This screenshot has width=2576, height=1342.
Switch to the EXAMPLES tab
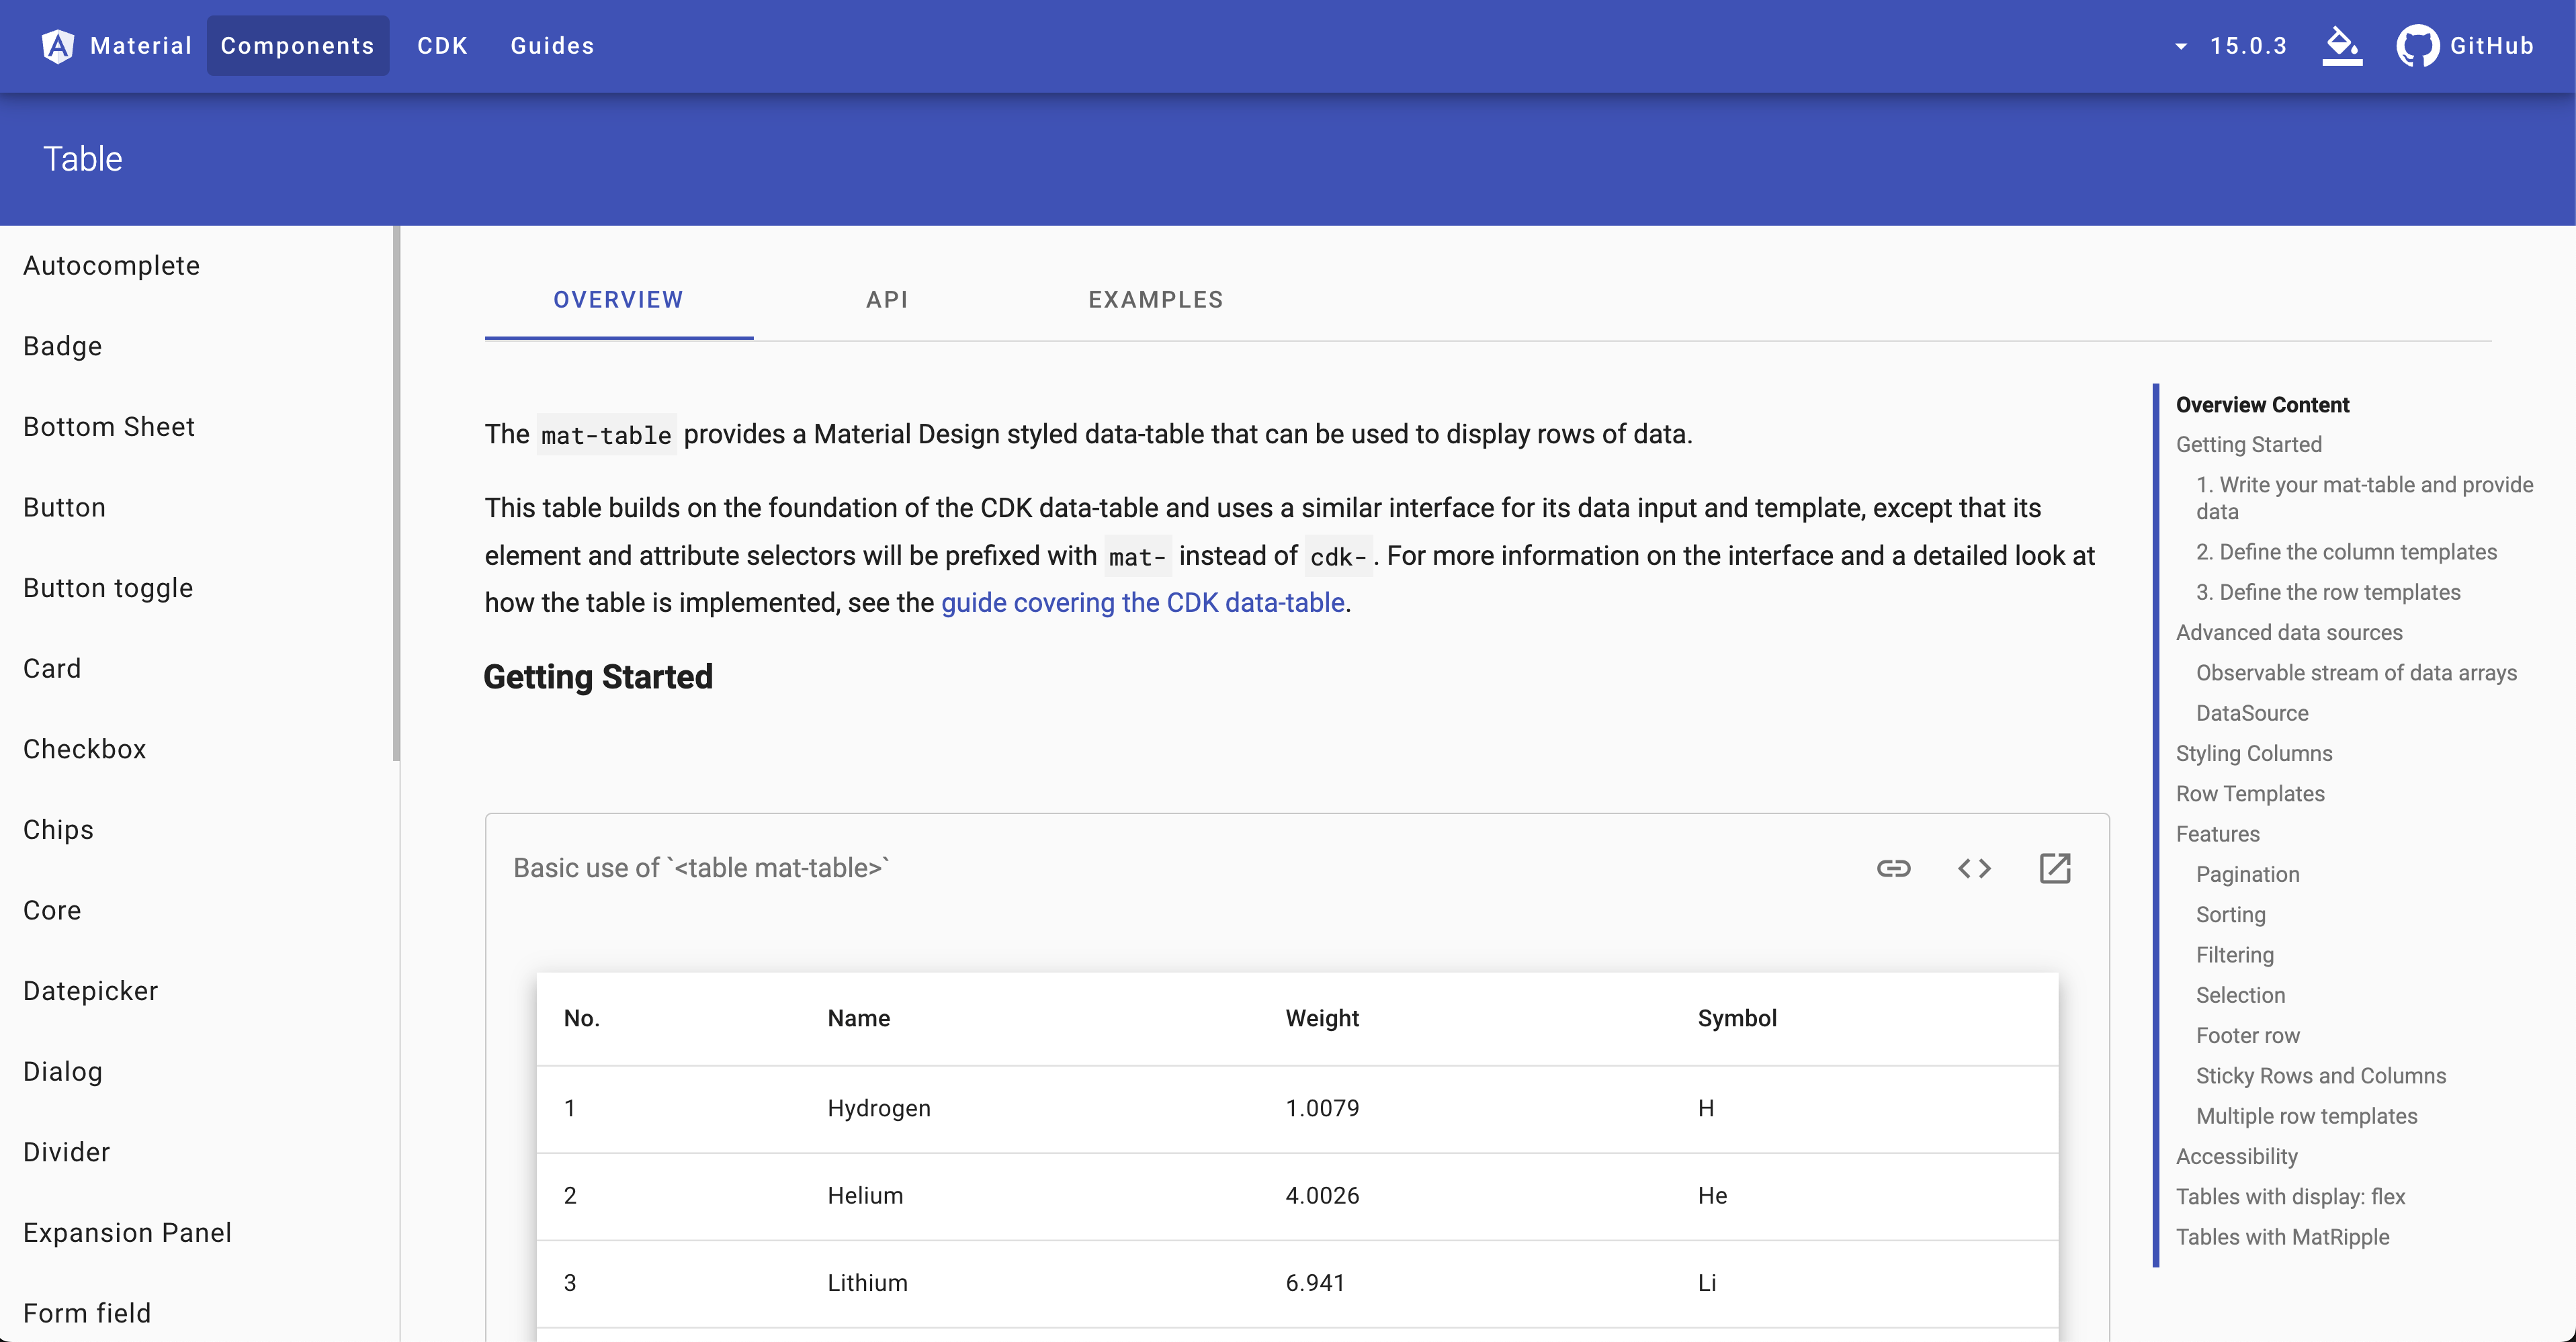[x=1155, y=300]
